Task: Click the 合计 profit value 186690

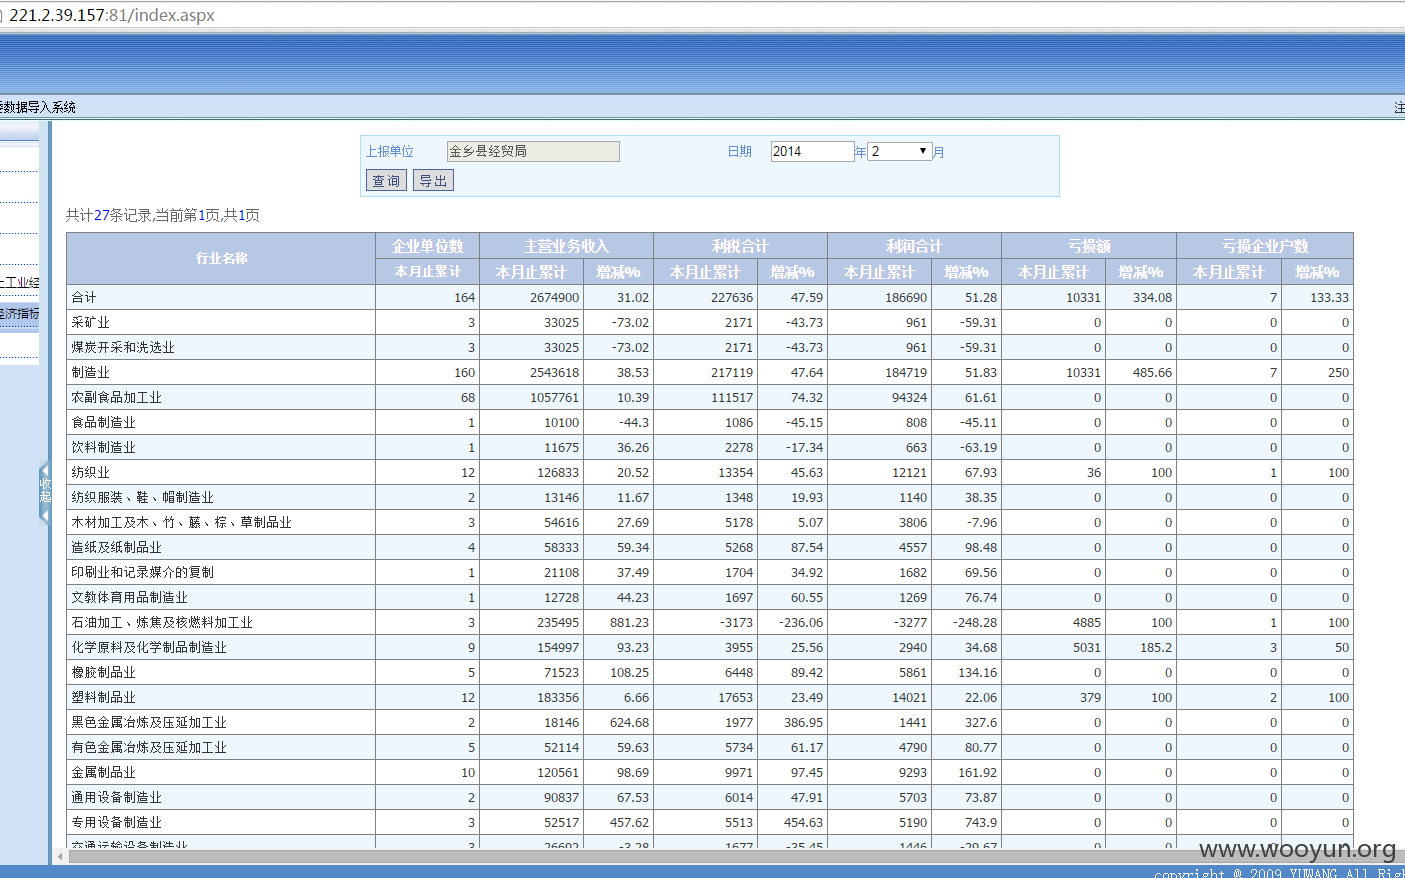Action: 906,297
